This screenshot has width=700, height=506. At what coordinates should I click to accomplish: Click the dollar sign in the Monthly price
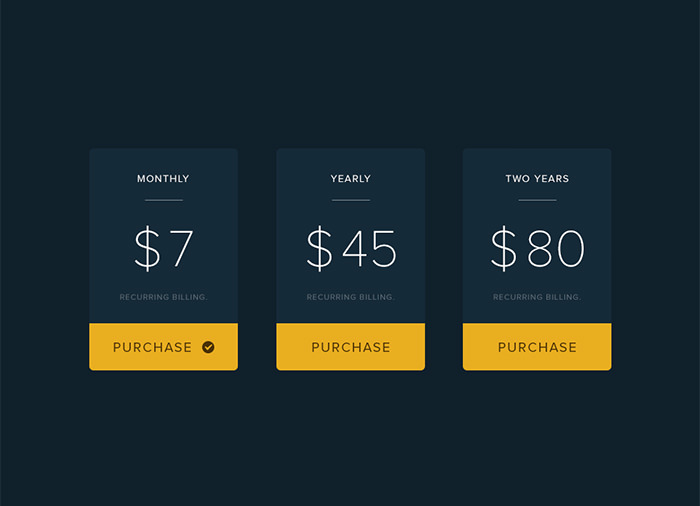tap(147, 249)
